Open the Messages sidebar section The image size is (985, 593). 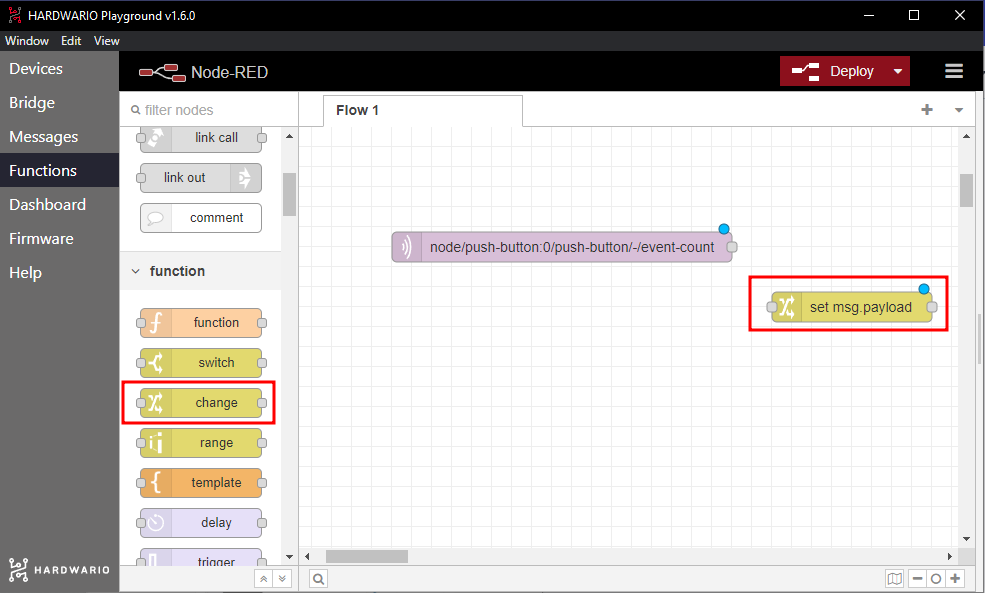click(59, 136)
